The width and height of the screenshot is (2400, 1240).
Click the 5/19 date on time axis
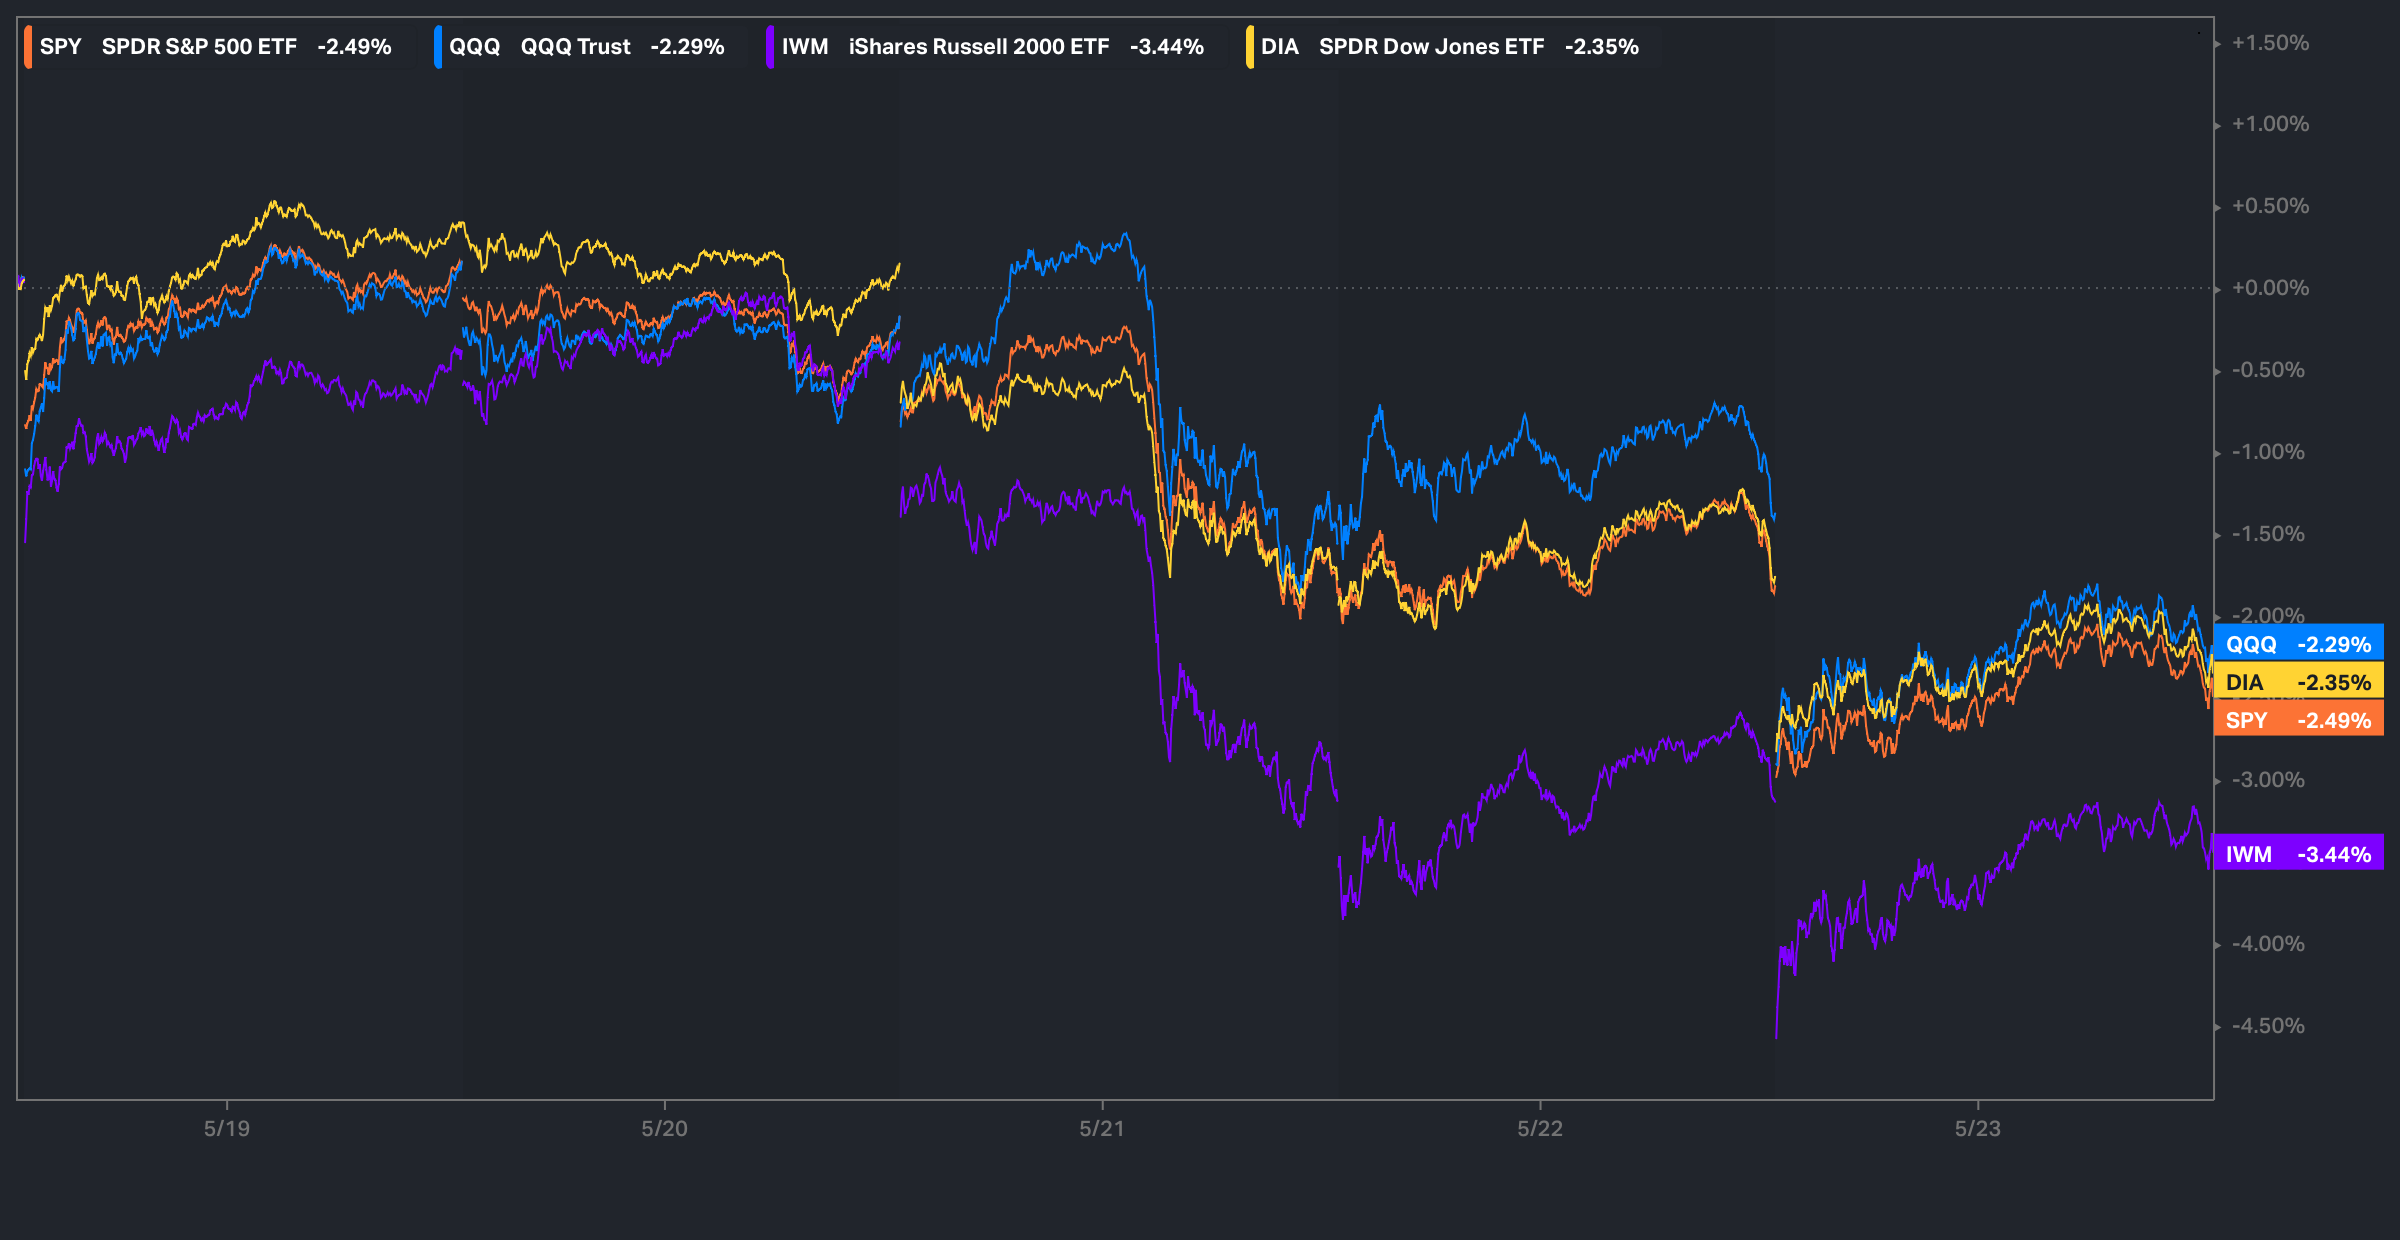coord(227,1129)
